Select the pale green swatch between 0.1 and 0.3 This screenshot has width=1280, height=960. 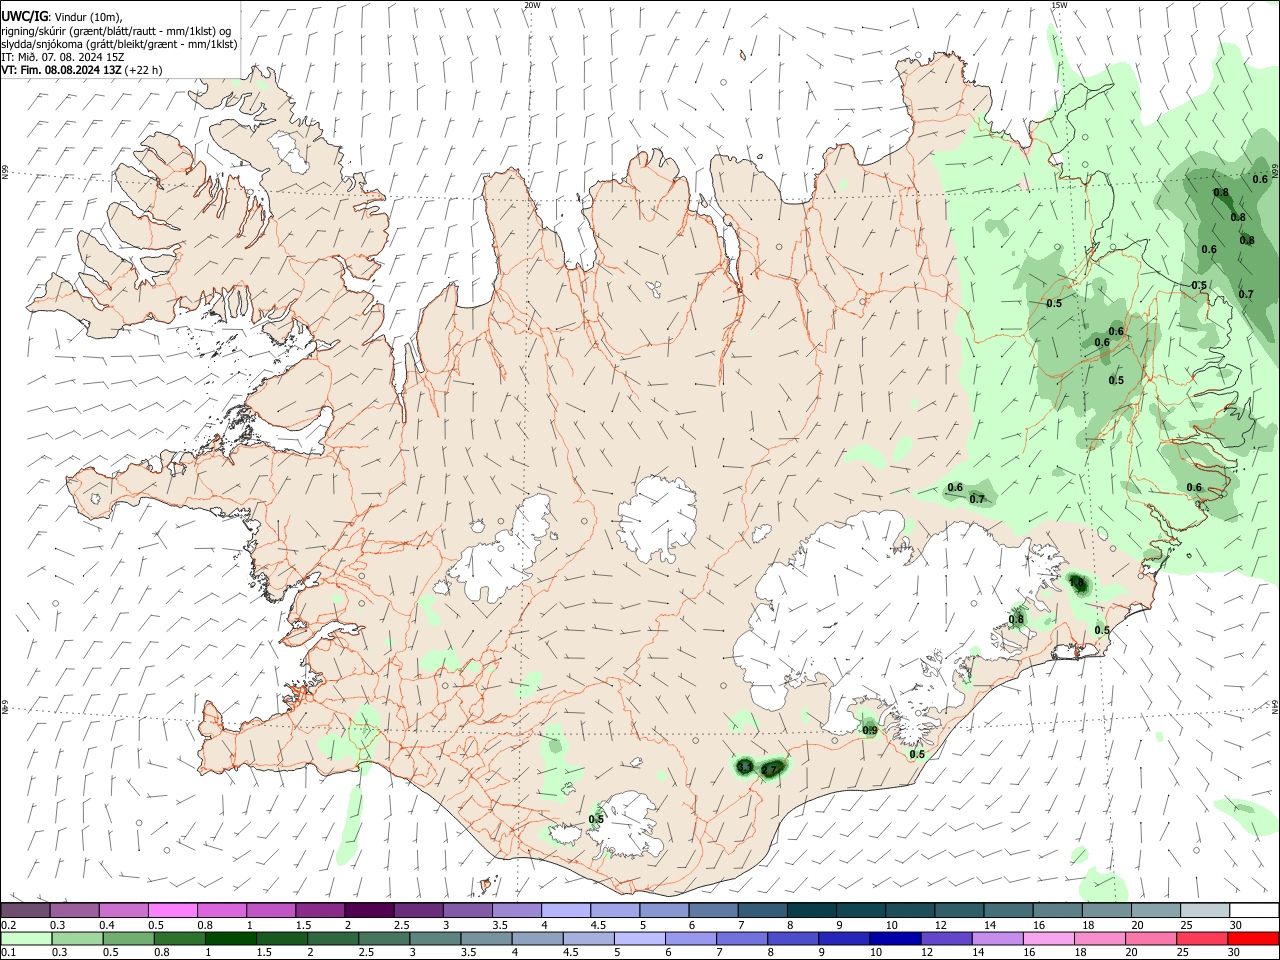click(x=26, y=938)
